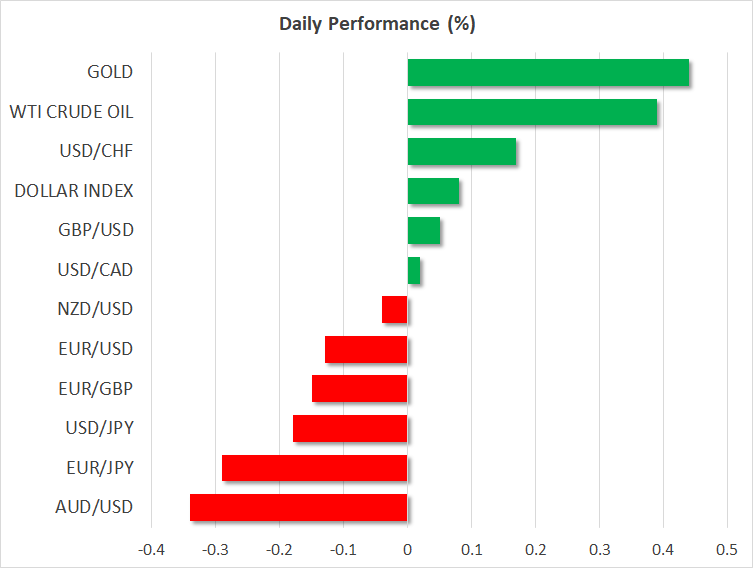
Task: Select the GOLD axis label
Action: pos(110,72)
